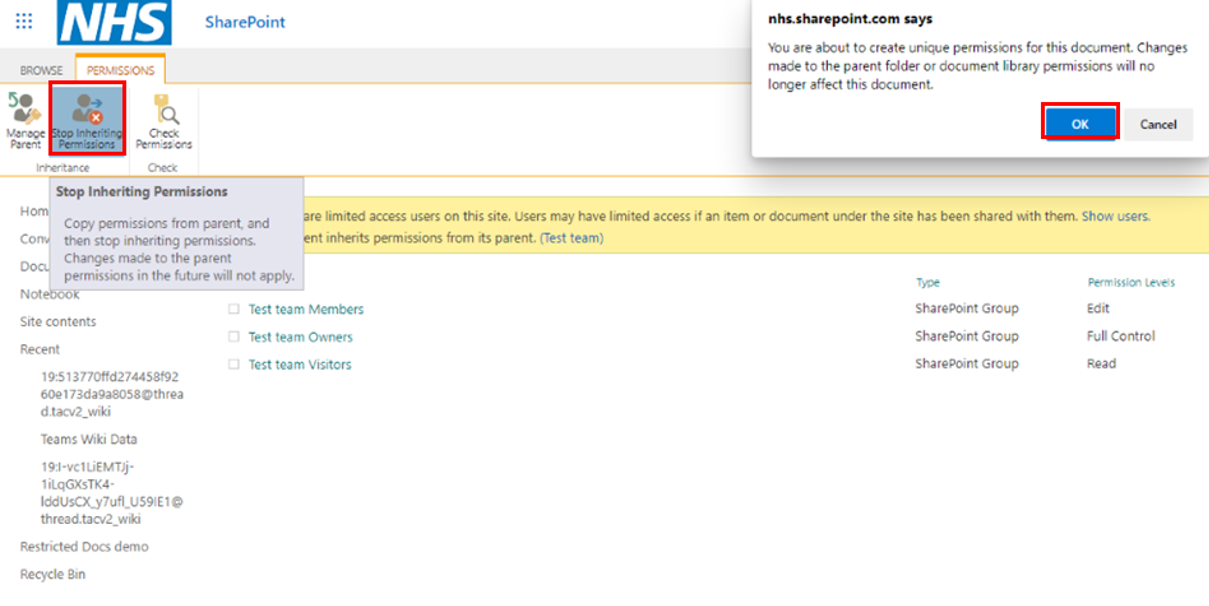Tick the Test team Owners checkbox

[x=234, y=337]
